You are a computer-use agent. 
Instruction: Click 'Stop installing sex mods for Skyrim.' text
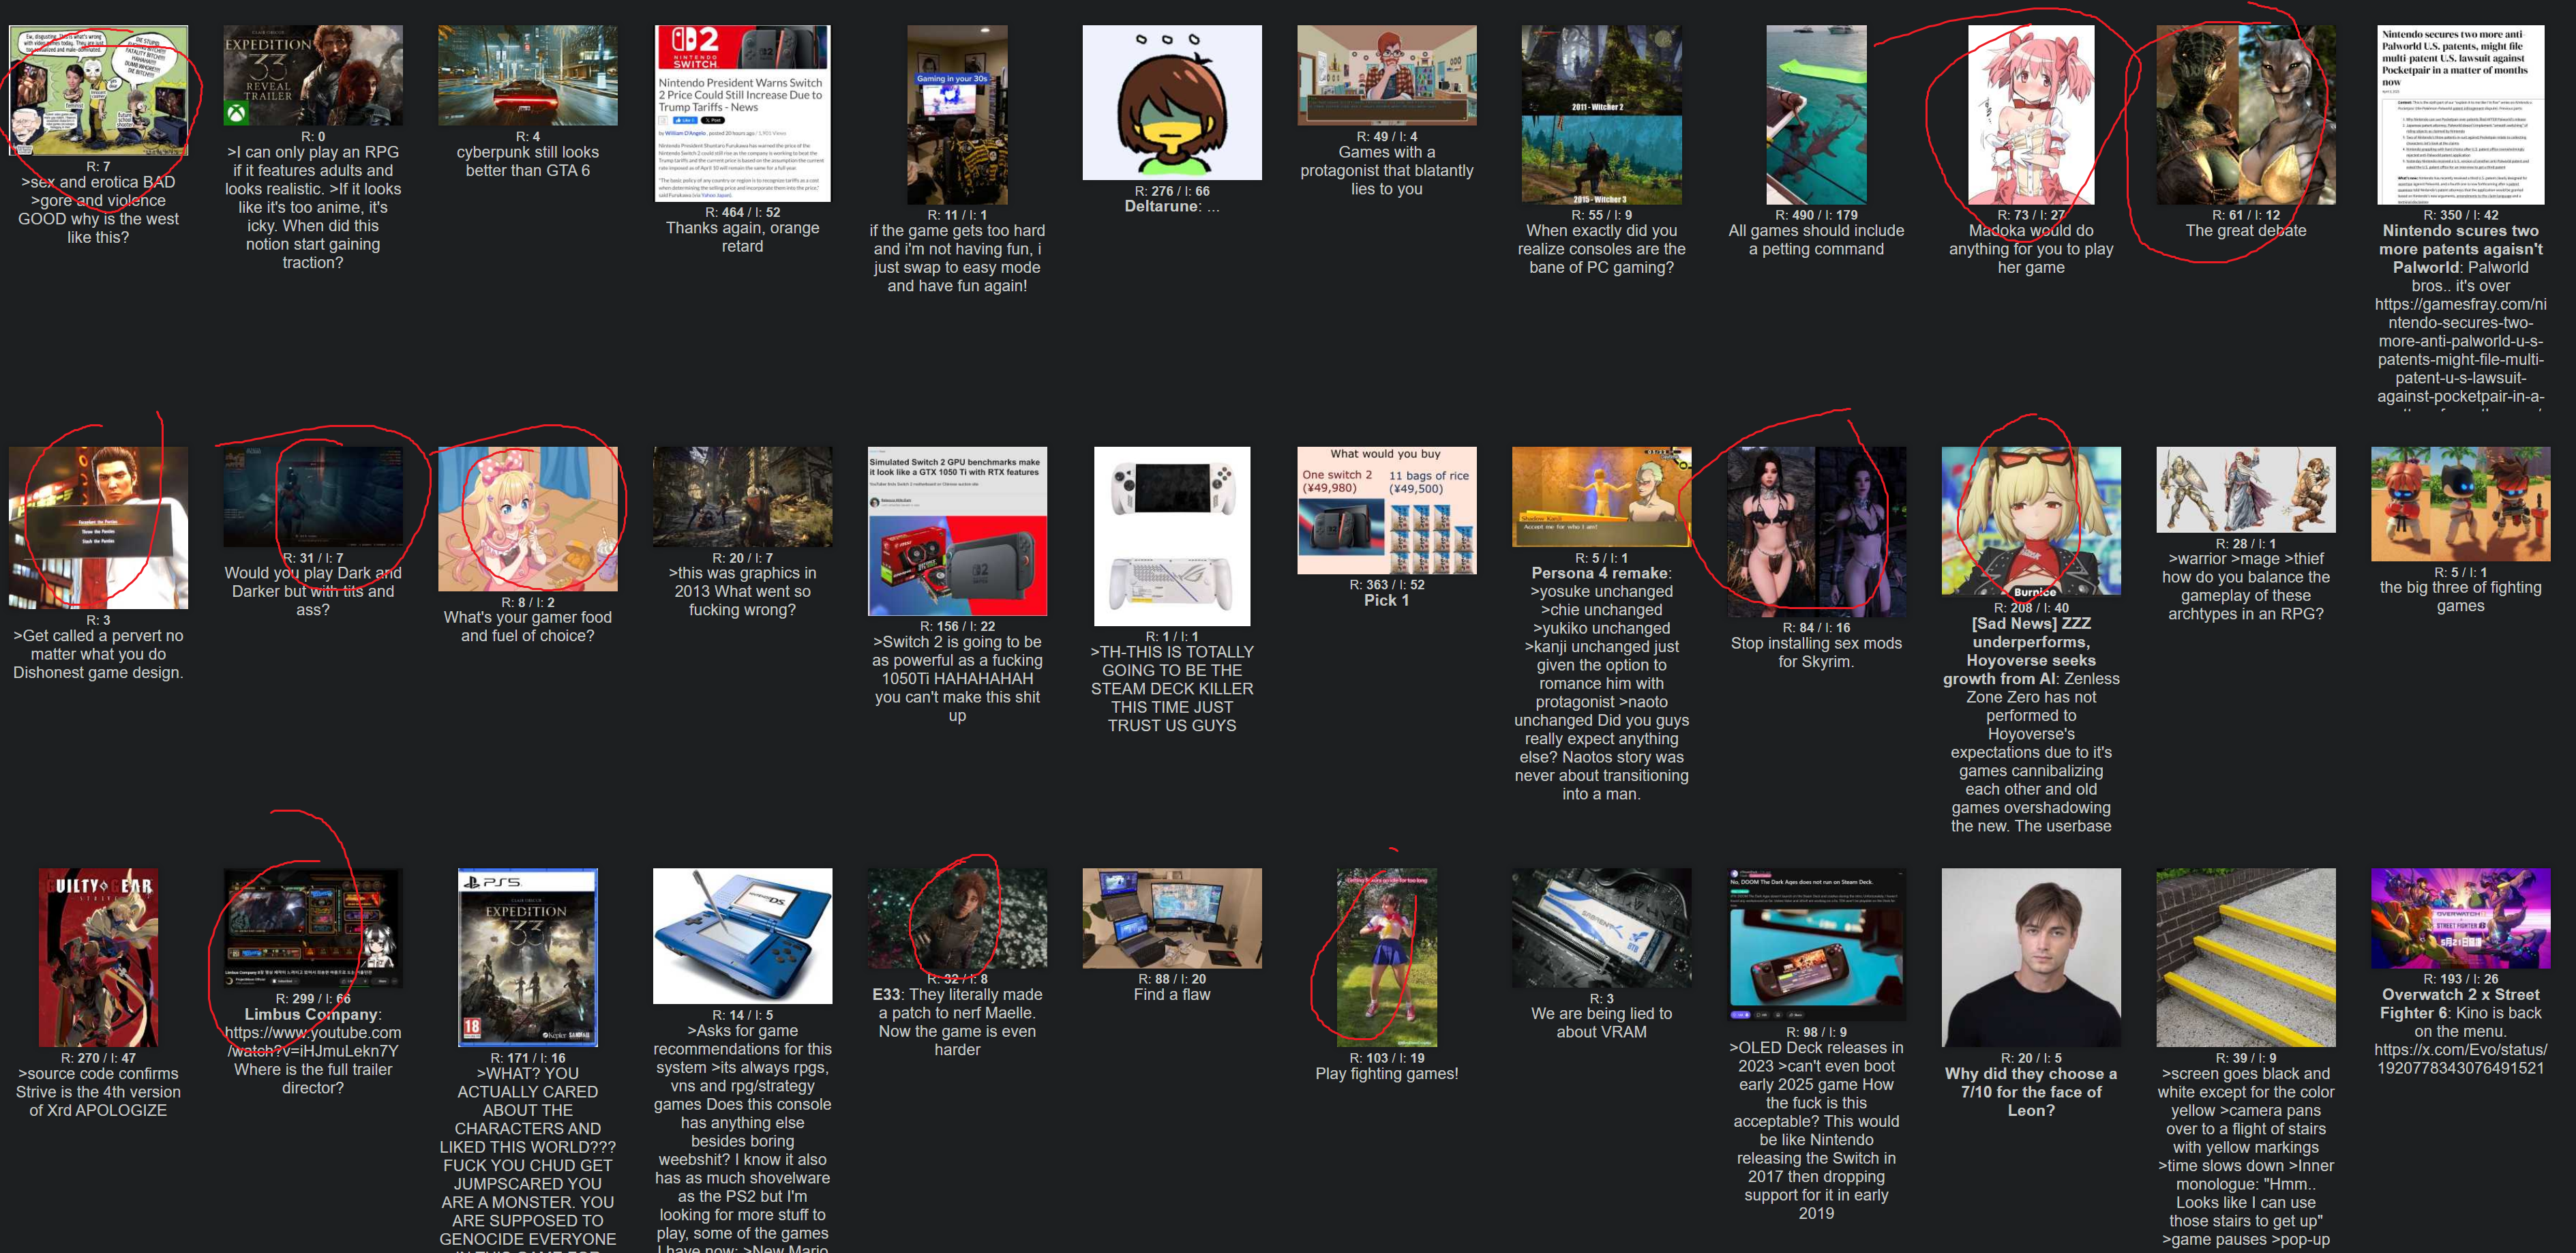tap(1816, 652)
